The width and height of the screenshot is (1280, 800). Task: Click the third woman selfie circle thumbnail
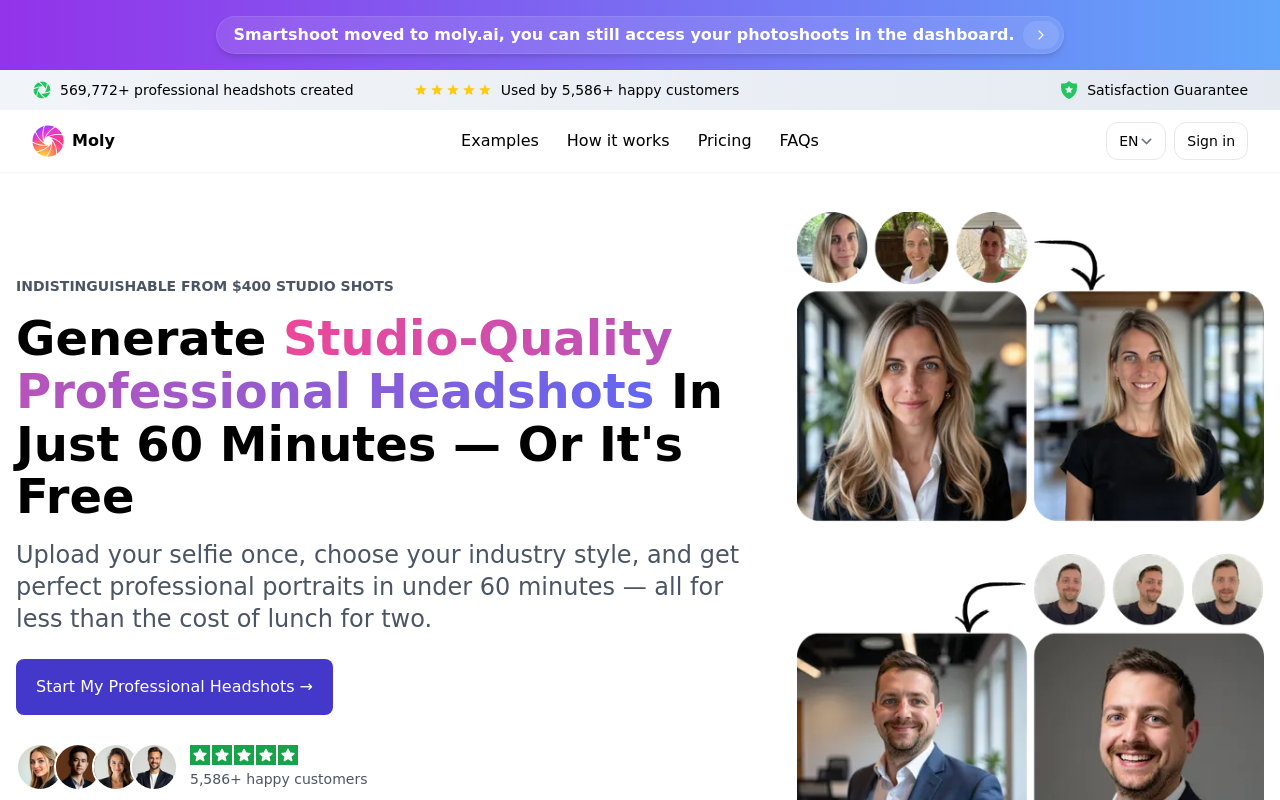click(991, 247)
